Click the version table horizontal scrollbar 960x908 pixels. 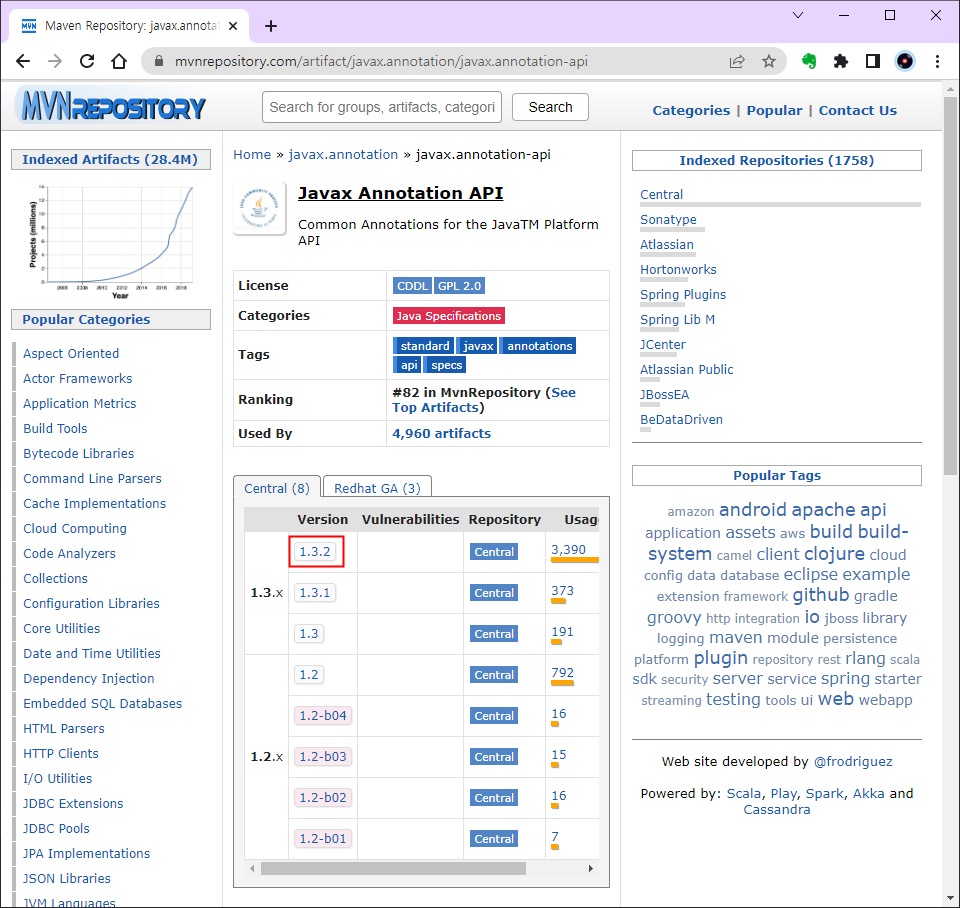click(393, 868)
